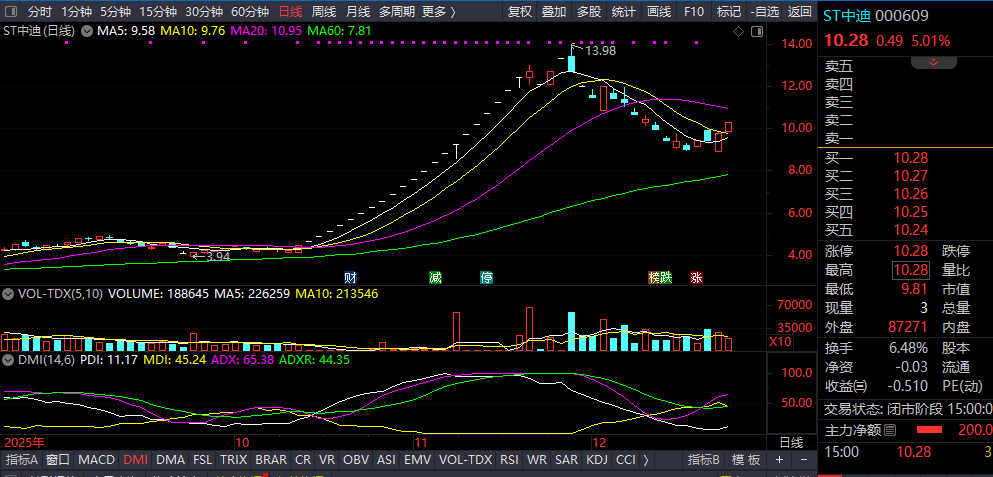Select the OBV indicator tab
Image resolution: width=993 pixels, height=477 pixels.
coord(356,459)
